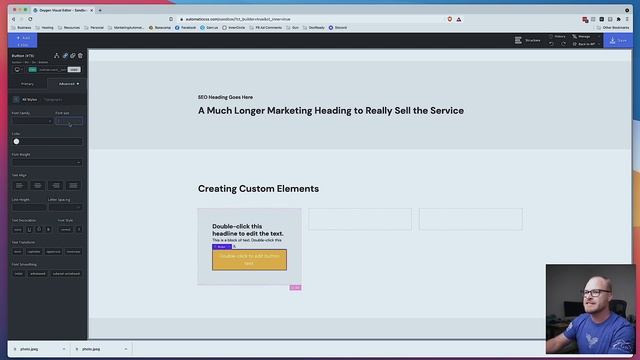Save the page with Save button
Viewport: 640px width, 360px height.
(618, 40)
